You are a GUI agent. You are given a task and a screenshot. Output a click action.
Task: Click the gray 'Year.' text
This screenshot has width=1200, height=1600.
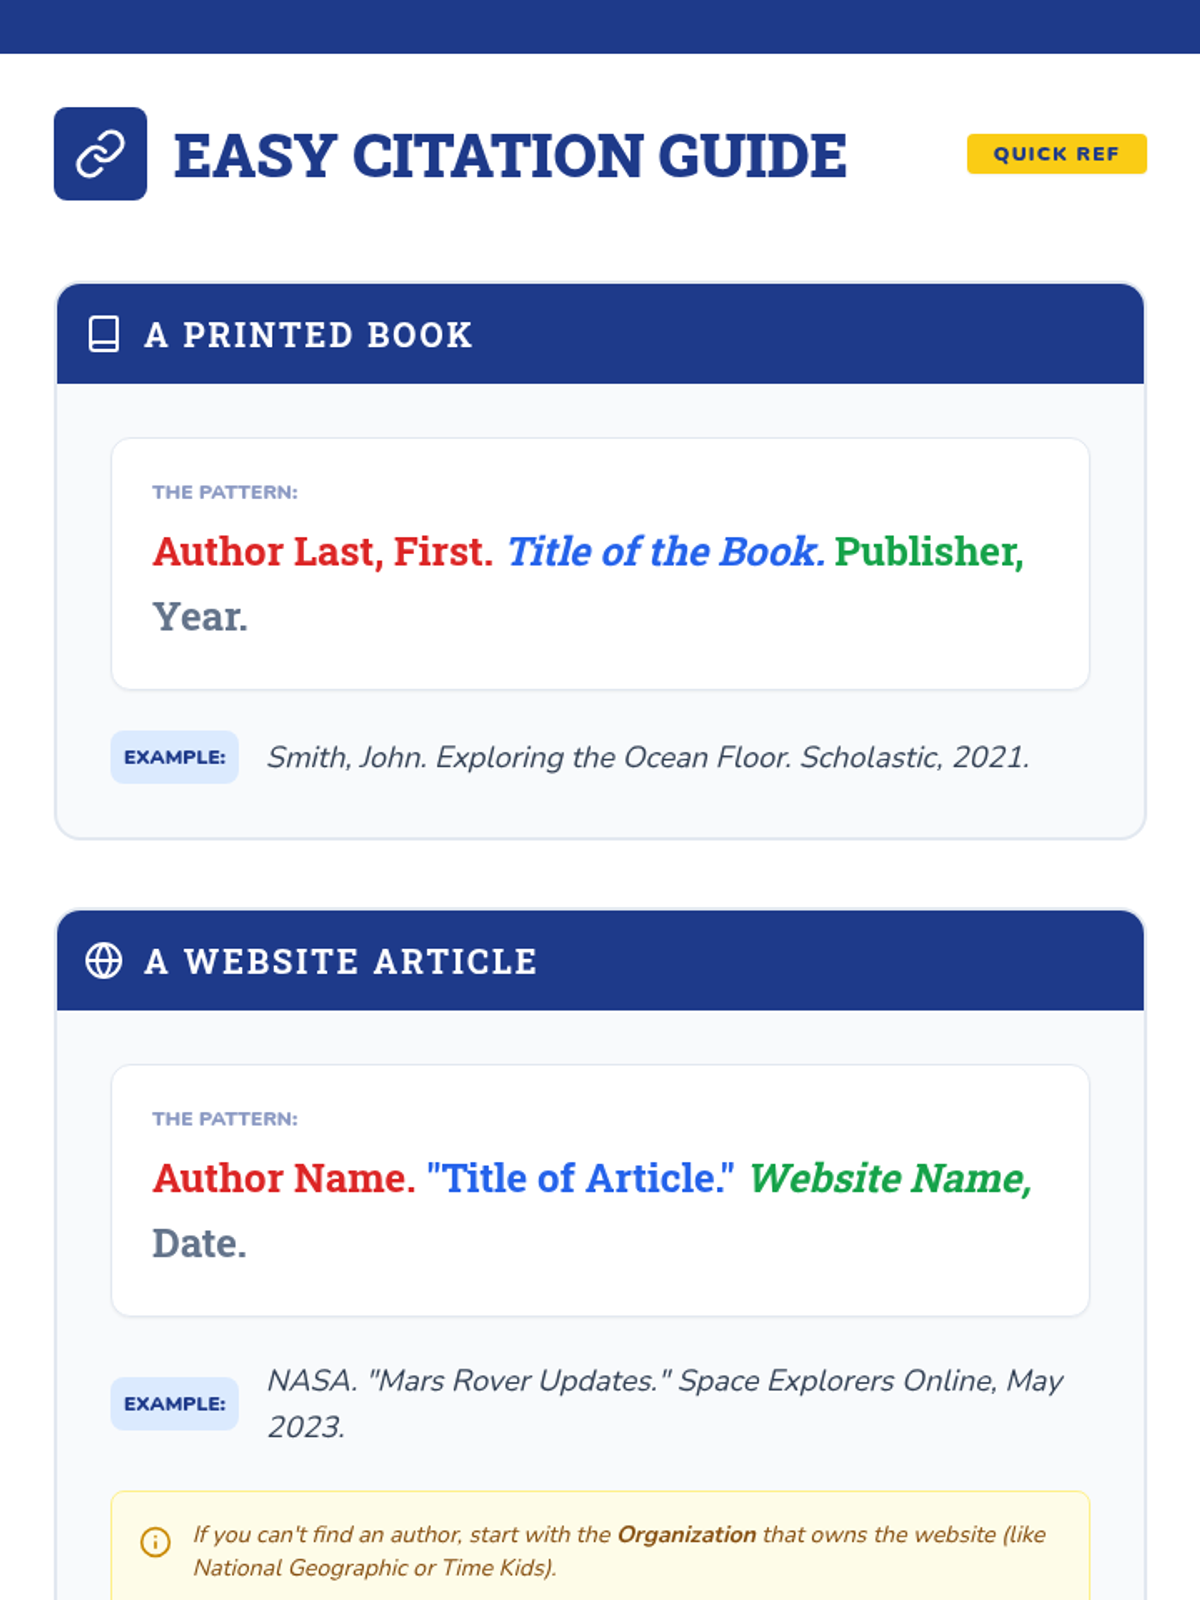tap(200, 617)
